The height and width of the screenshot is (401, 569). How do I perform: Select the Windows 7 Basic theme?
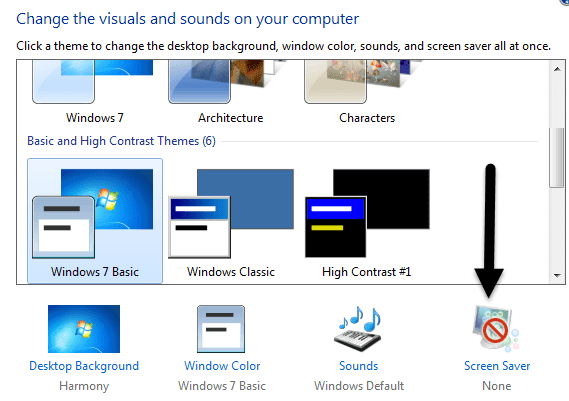(95, 221)
